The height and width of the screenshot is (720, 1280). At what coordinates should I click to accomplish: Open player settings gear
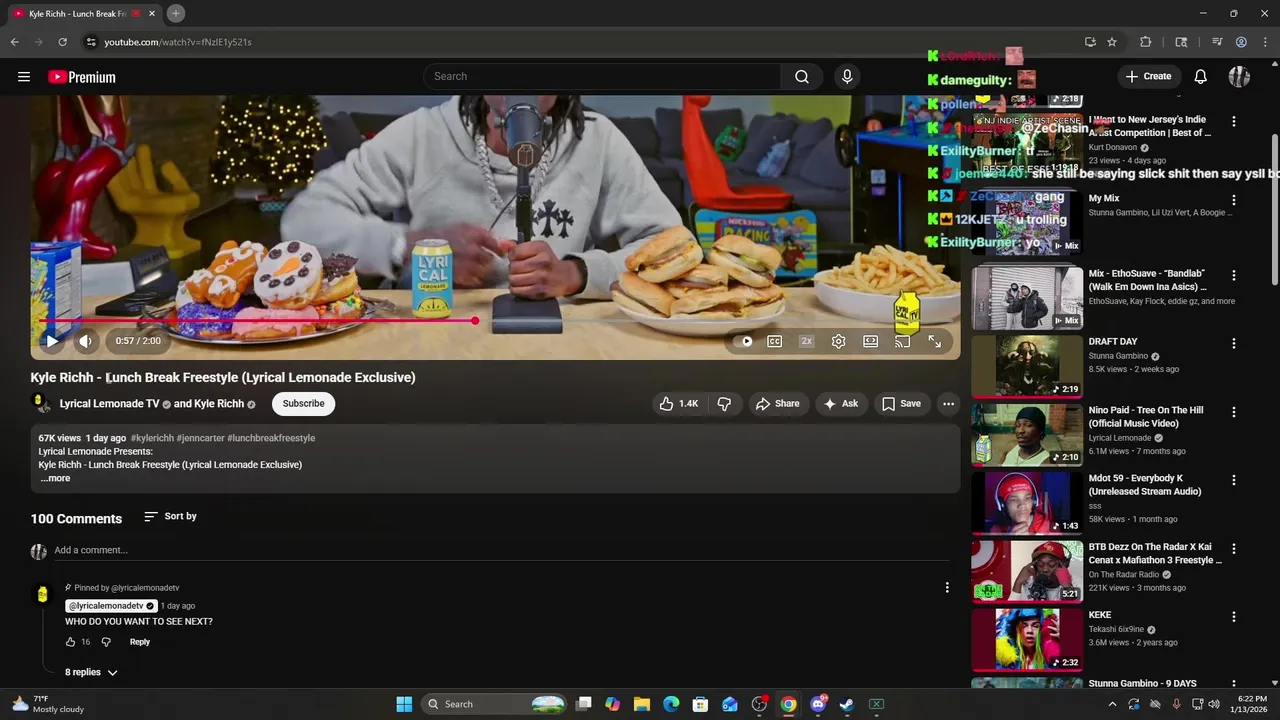[838, 341]
